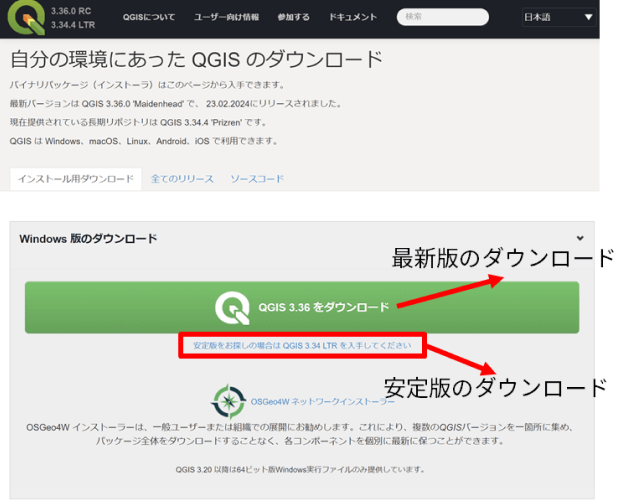The image size is (622, 501).
Task: Select the インストール用ダウンロード tab
Action: point(76,179)
